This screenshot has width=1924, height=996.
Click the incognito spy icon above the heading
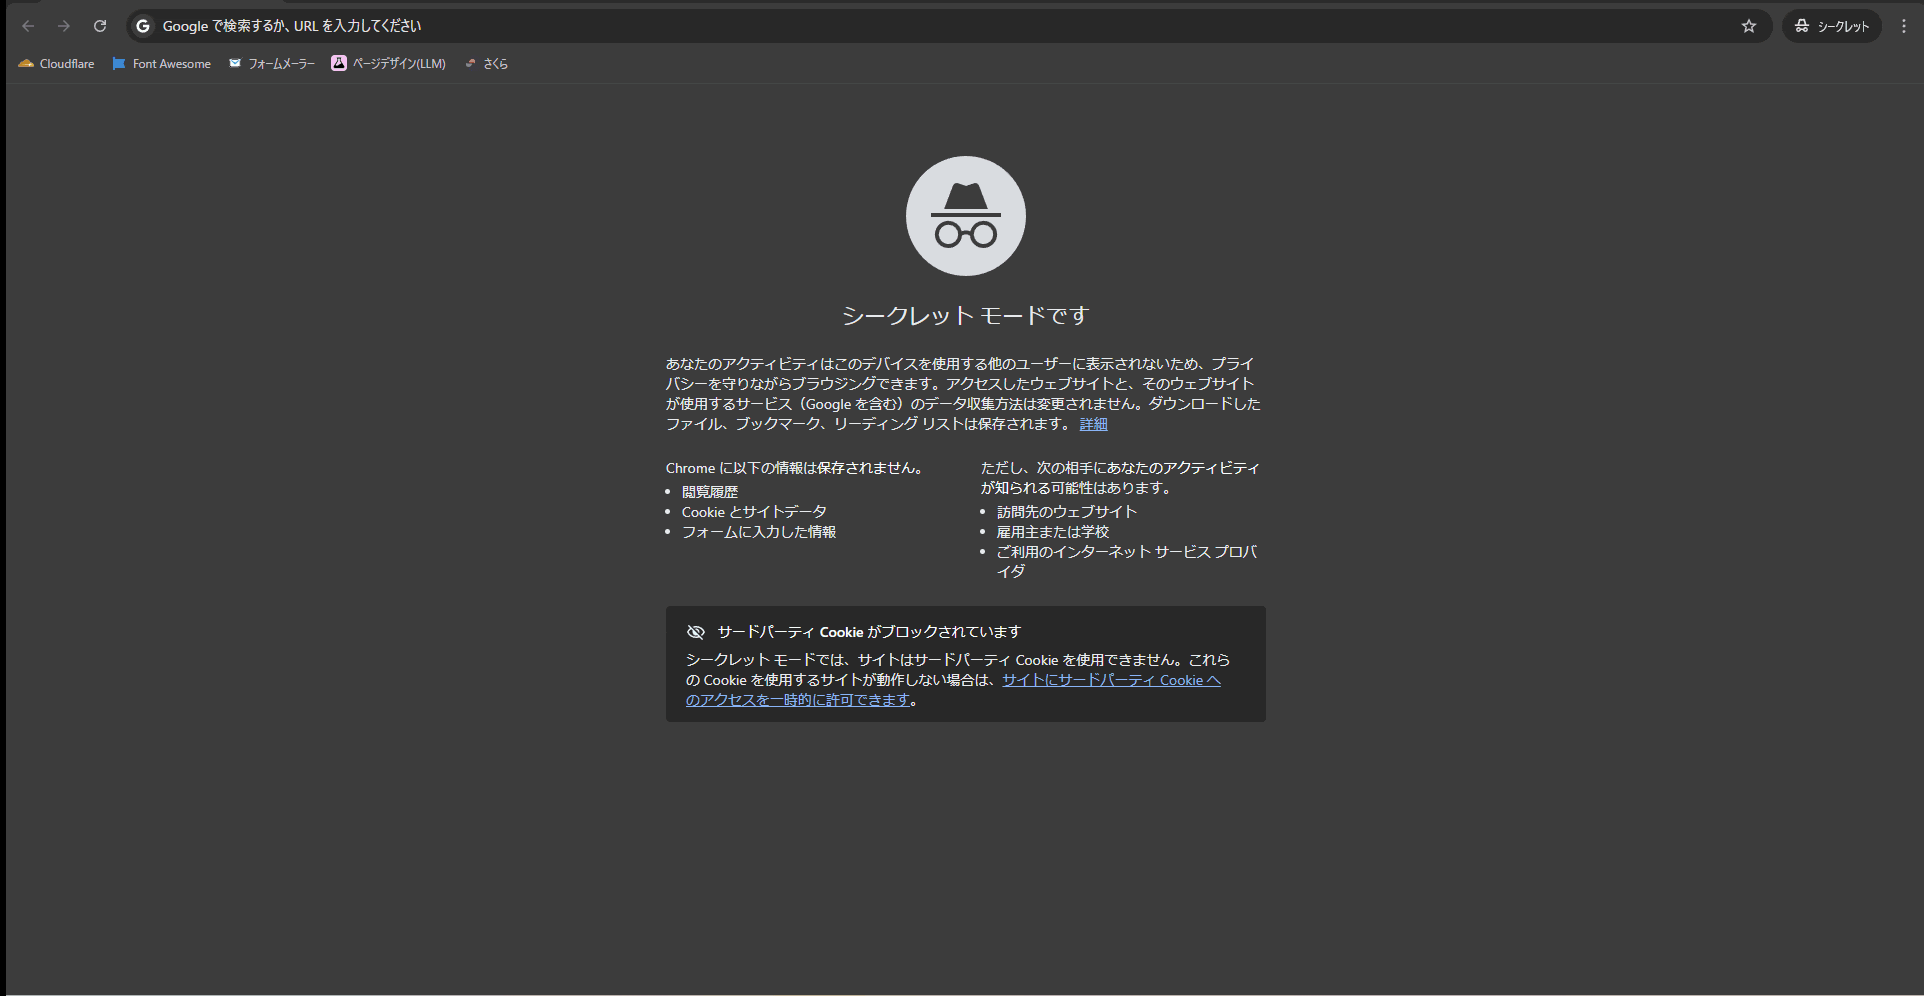point(964,215)
